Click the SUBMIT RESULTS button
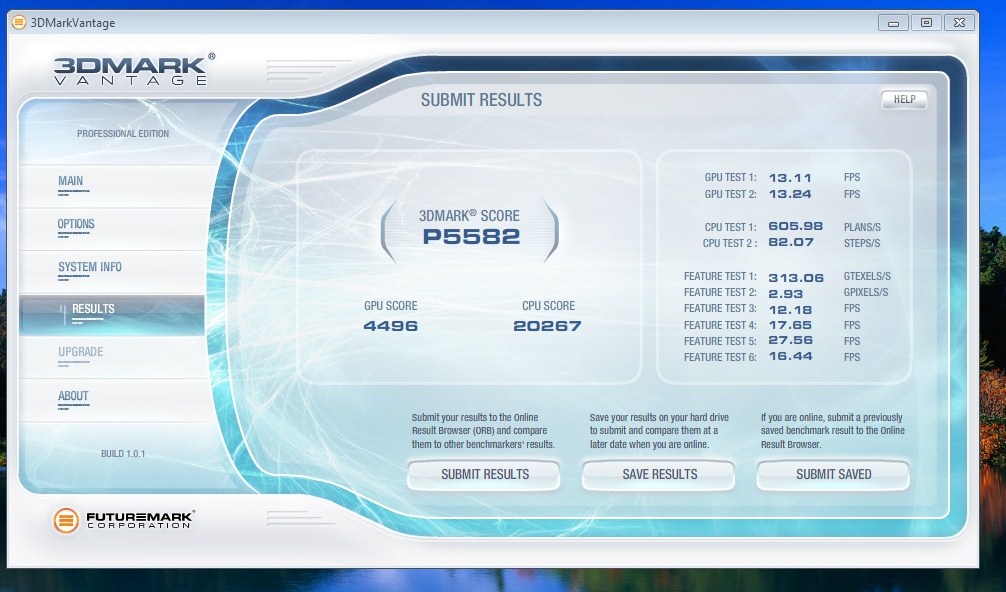Screen dimensions: 1006x592 [x=484, y=475]
